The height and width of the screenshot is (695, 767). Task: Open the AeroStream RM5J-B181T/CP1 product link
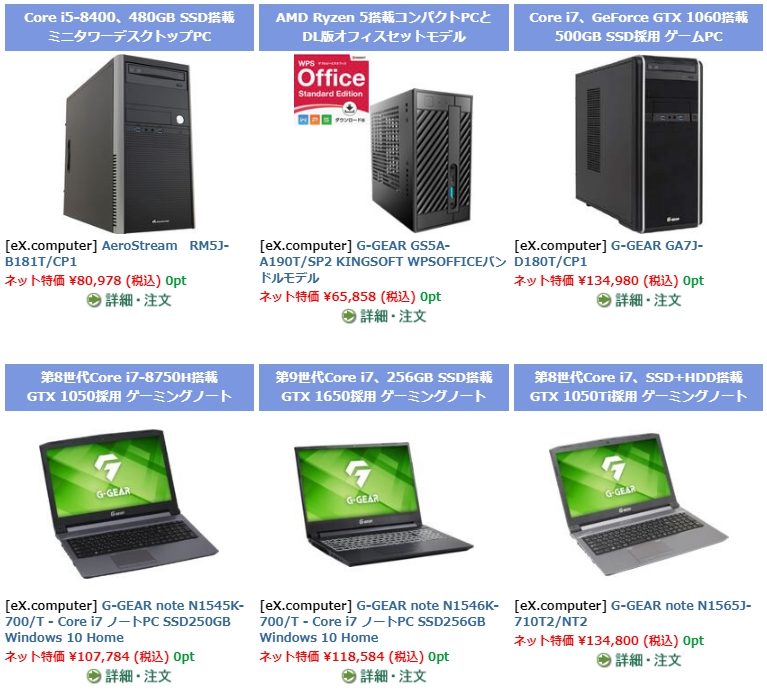click(x=117, y=253)
